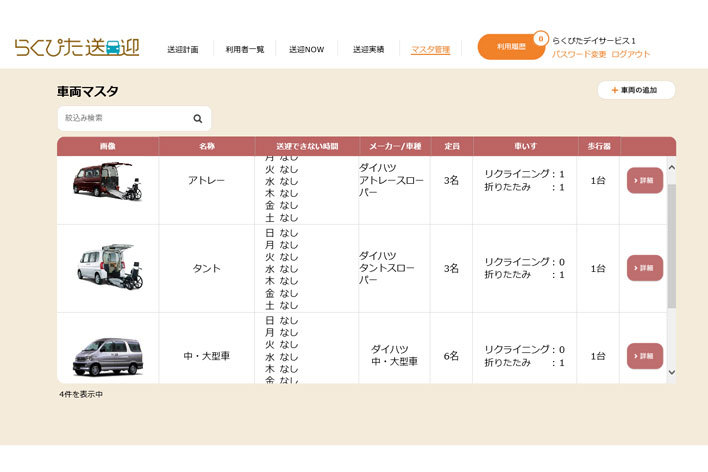Click the wheelchair counts in タント row
Viewport: 708px width, 472px height.
[x=524, y=268]
